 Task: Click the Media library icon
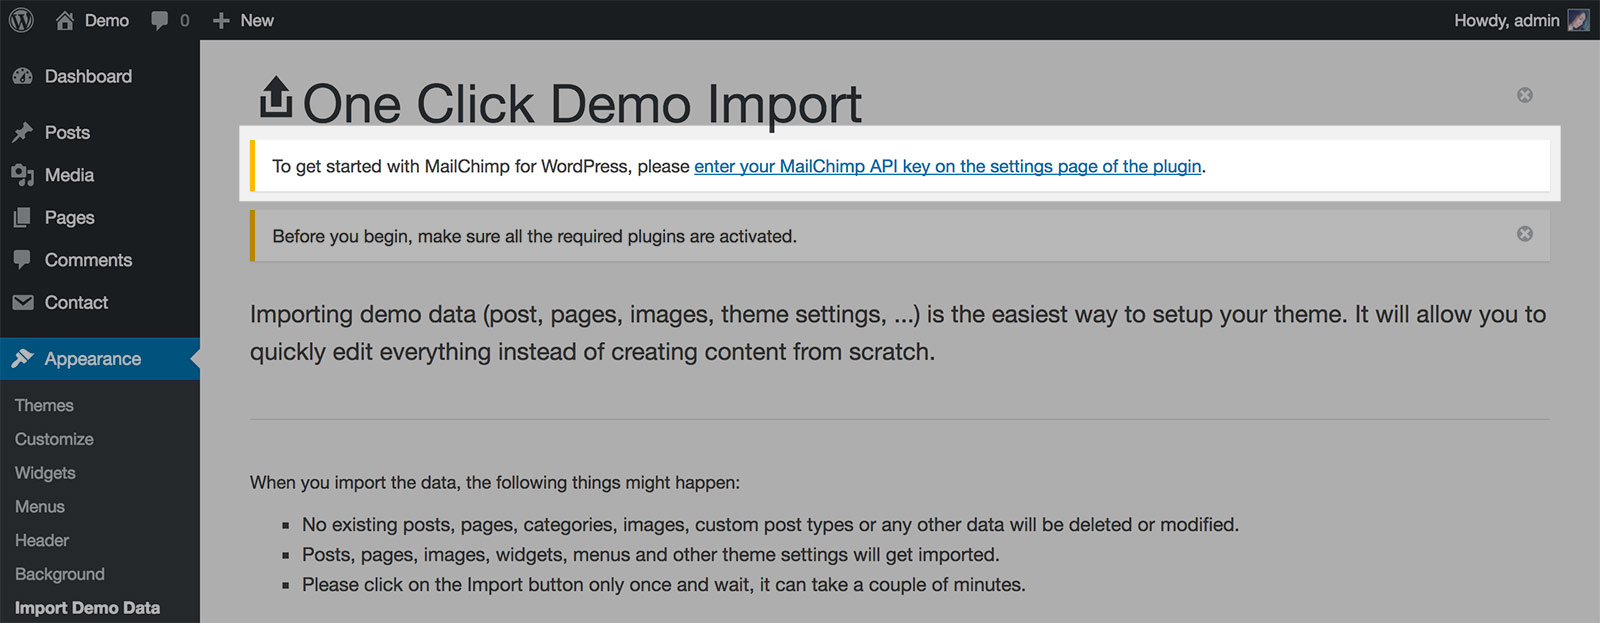pyautogui.click(x=22, y=175)
